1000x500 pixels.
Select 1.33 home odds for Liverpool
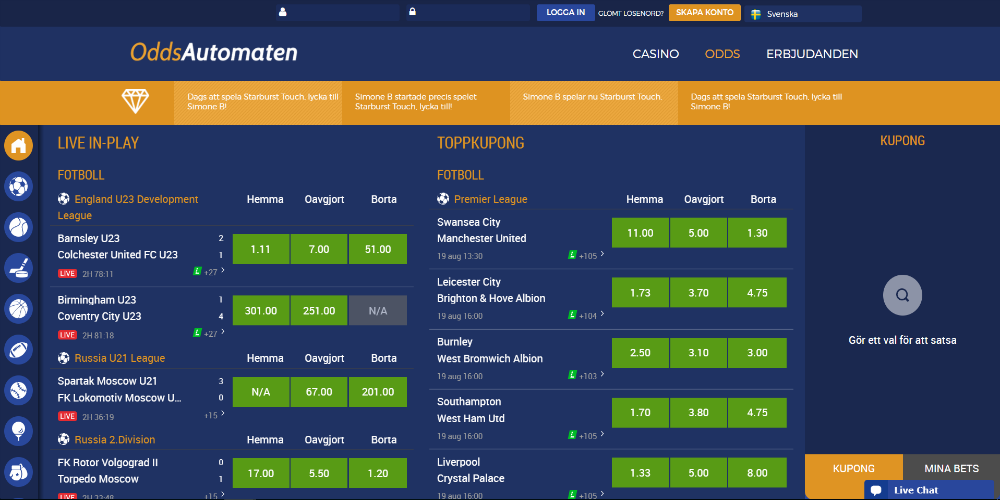point(640,473)
